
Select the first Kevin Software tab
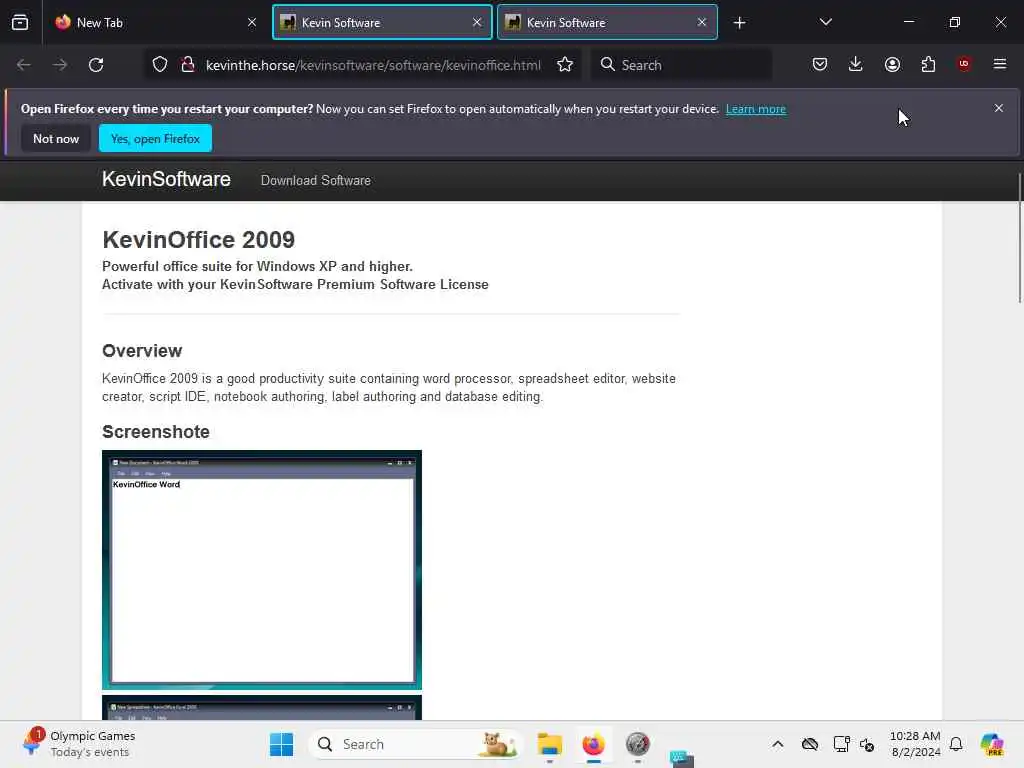tap(382, 22)
